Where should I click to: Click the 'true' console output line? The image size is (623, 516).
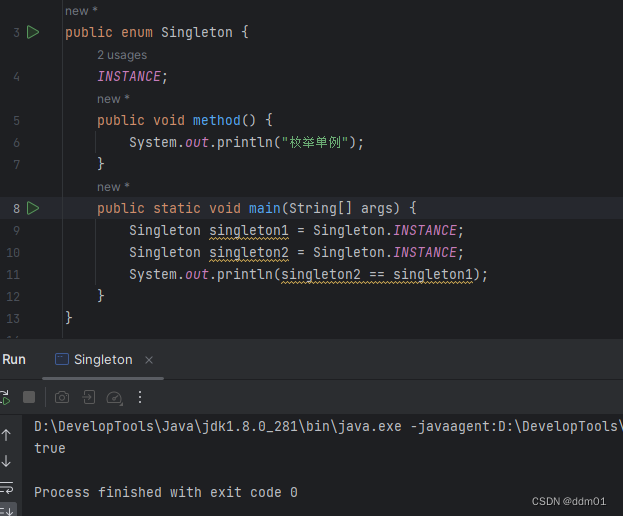click(x=50, y=448)
